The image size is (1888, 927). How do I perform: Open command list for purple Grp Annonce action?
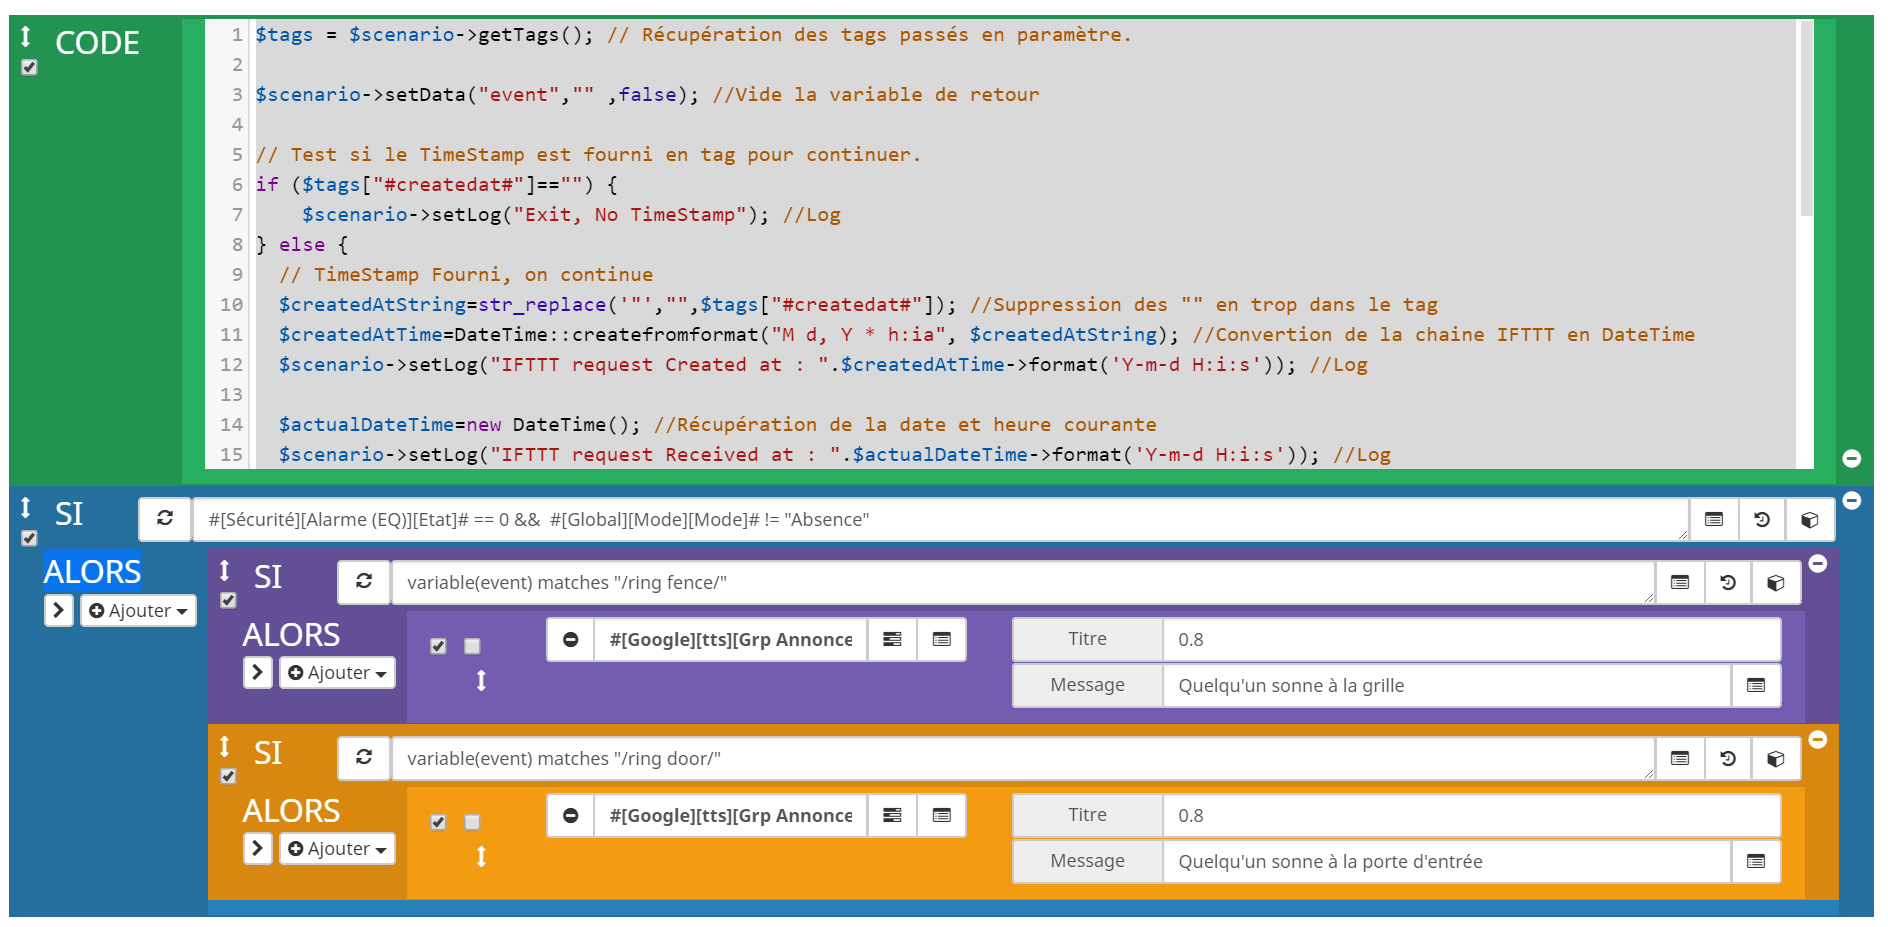coord(942,640)
